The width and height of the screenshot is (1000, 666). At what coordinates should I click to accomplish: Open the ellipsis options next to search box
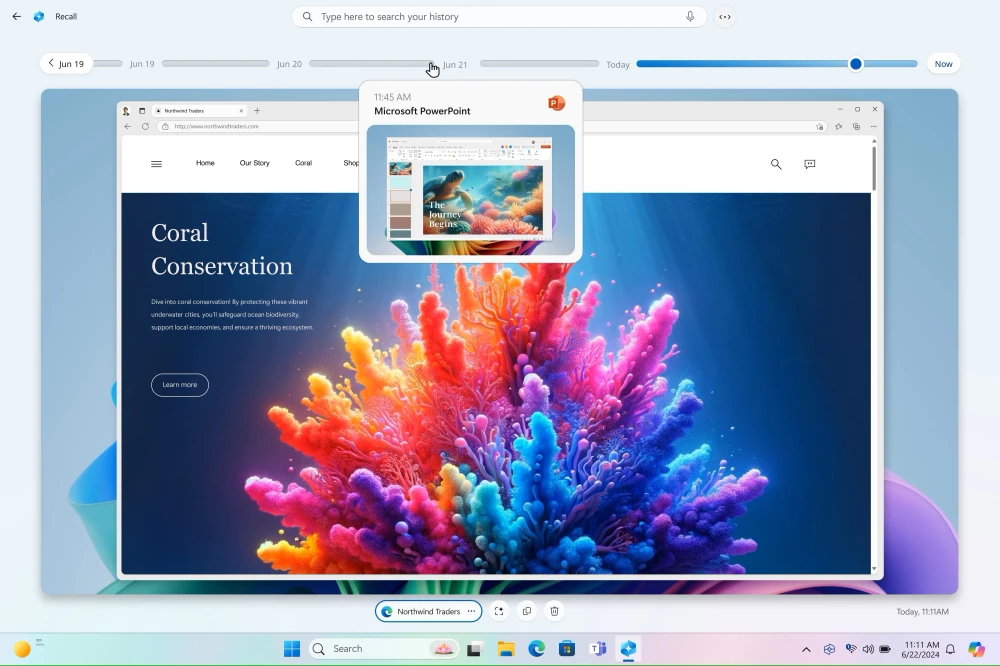coord(725,17)
